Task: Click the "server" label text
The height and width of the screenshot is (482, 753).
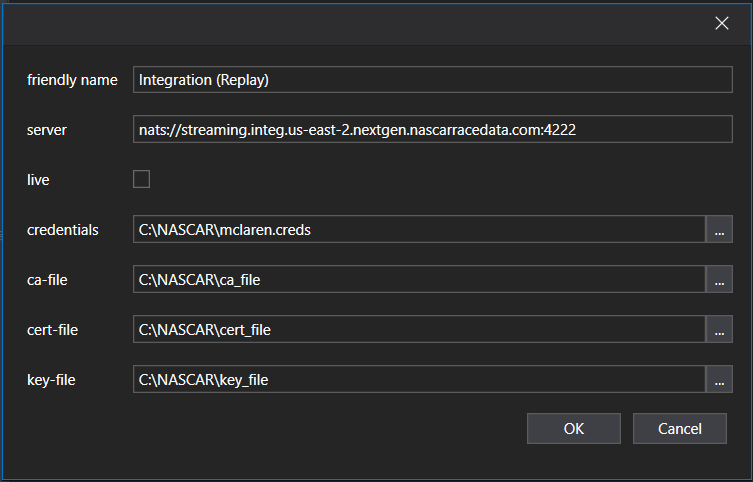Action: (47, 130)
